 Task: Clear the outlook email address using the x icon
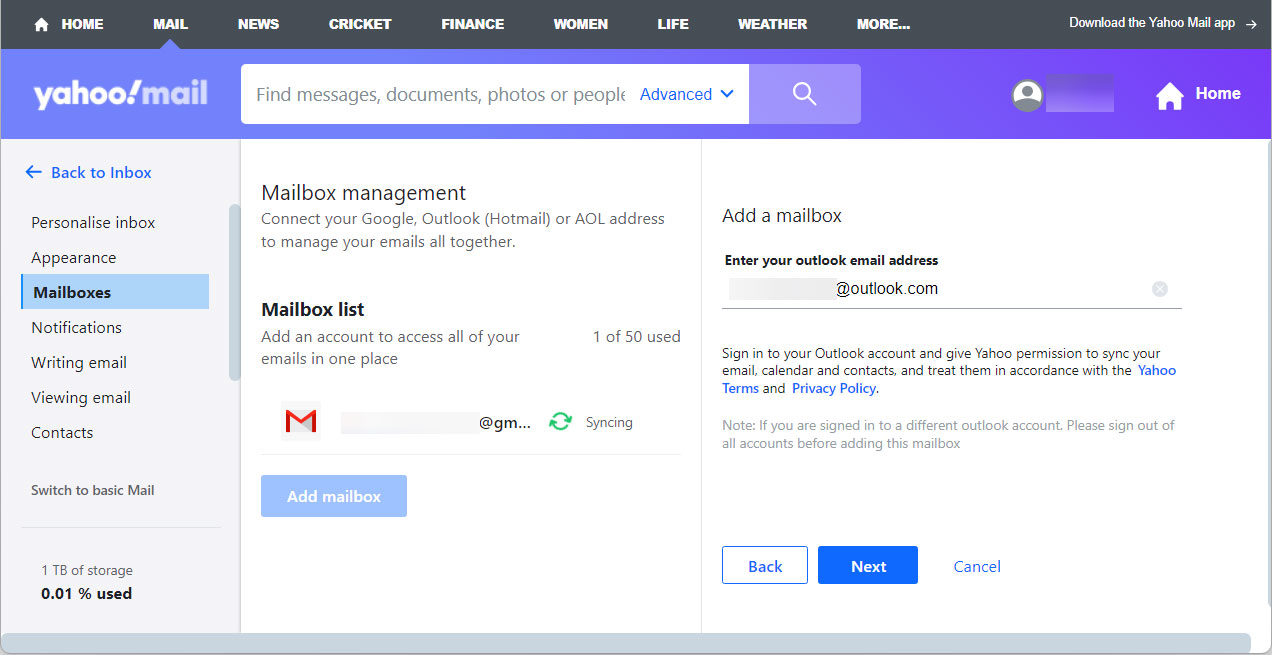coord(1160,289)
